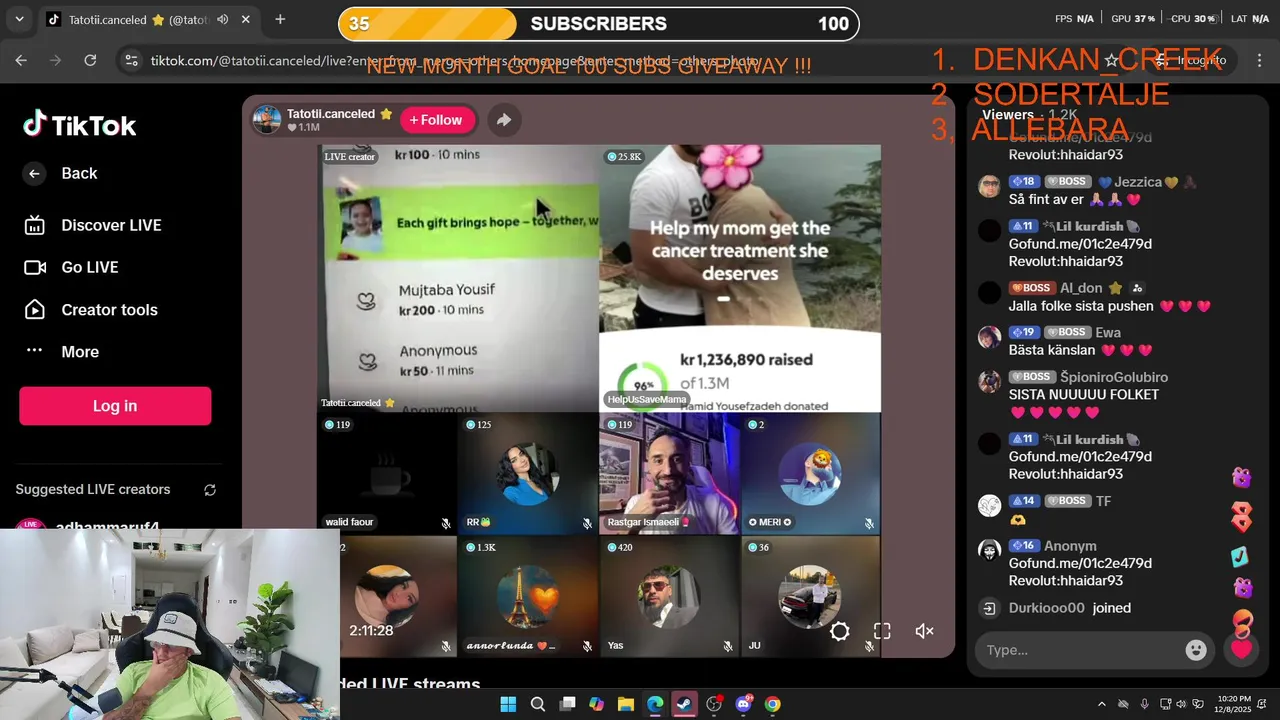Open Discover LIVE
The height and width of the screenshot is (720, 1280).
click(x=111, y=225)
